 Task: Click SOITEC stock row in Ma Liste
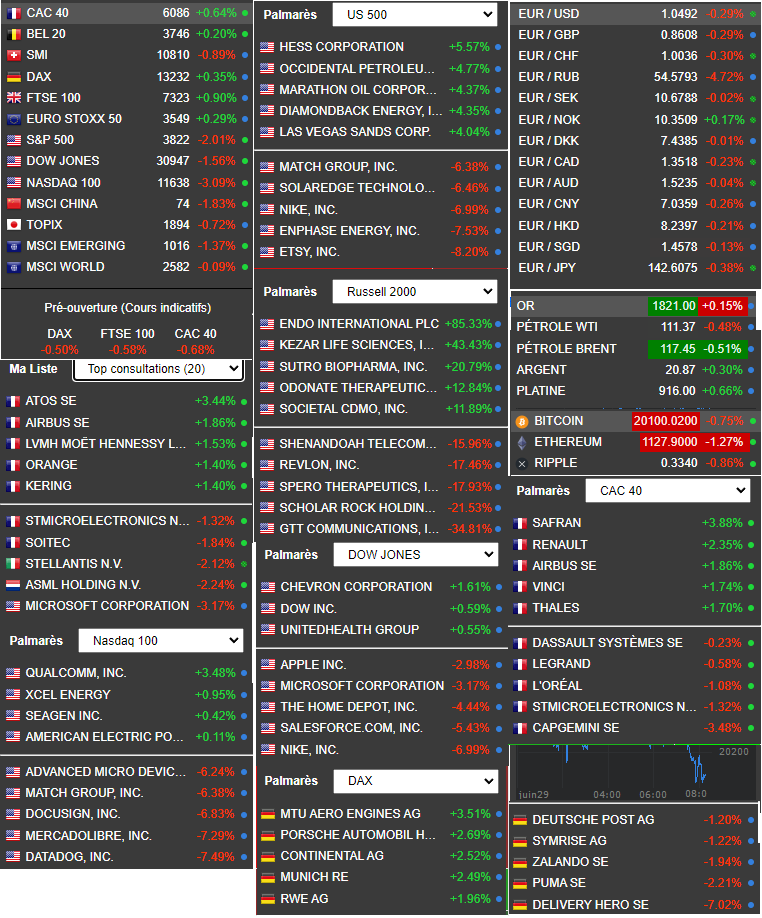126,543
